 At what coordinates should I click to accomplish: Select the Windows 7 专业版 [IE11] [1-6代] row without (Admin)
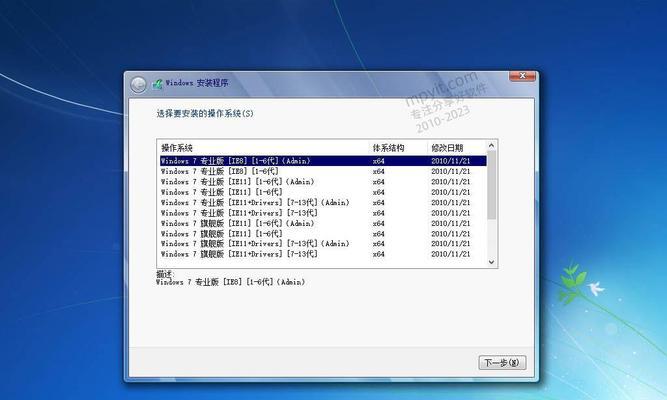(323, 192)
